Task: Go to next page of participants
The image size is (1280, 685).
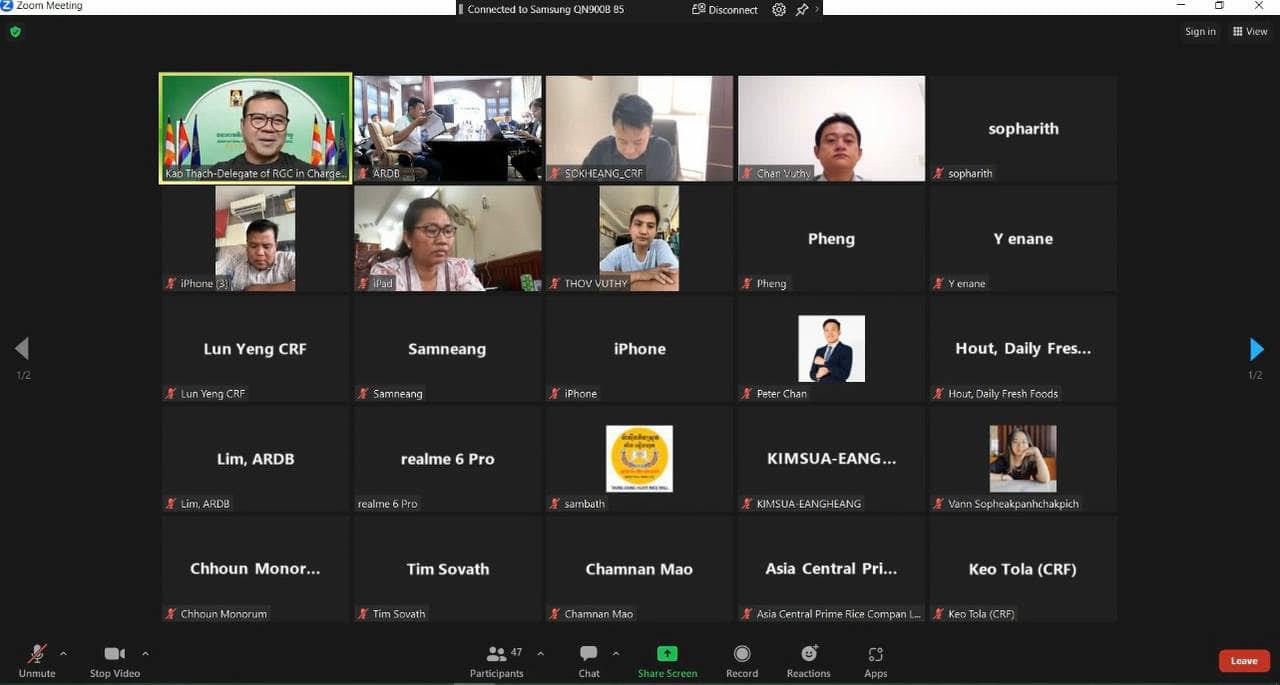Action: tap(1256, 349)
